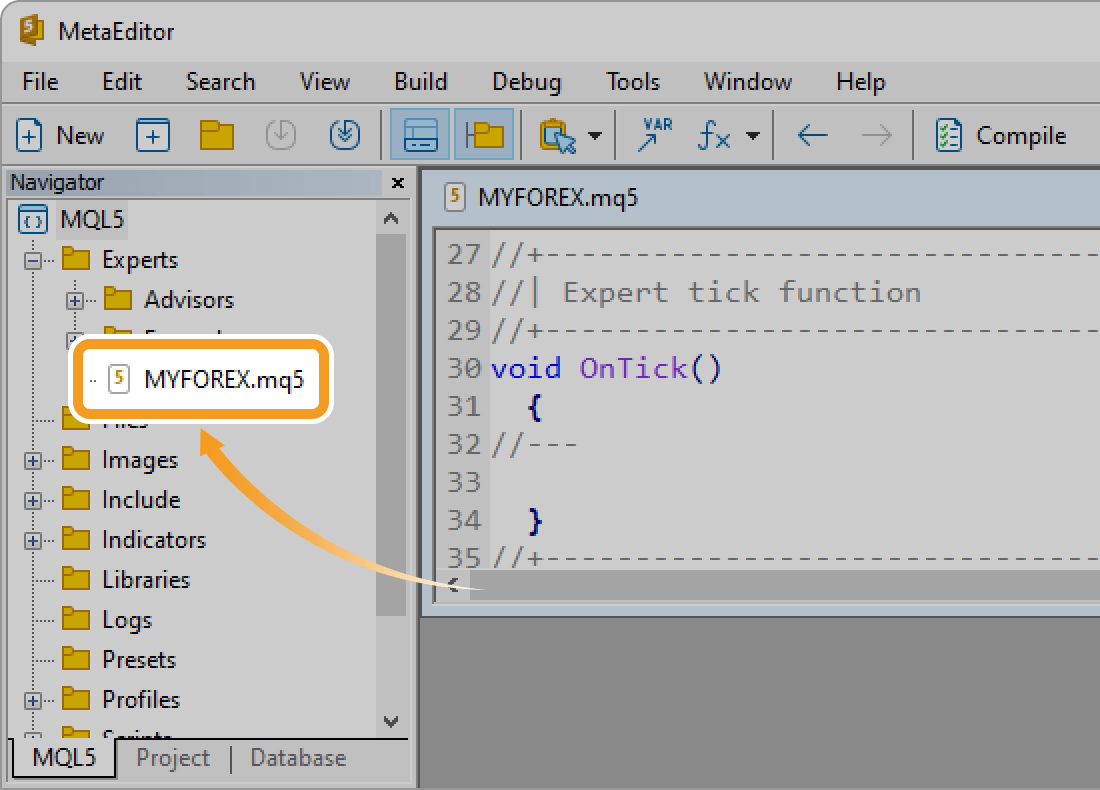Toggle the Toolbox panel view button
The height and width of the screenshot is (790, 1100).
tap(420, 135)
